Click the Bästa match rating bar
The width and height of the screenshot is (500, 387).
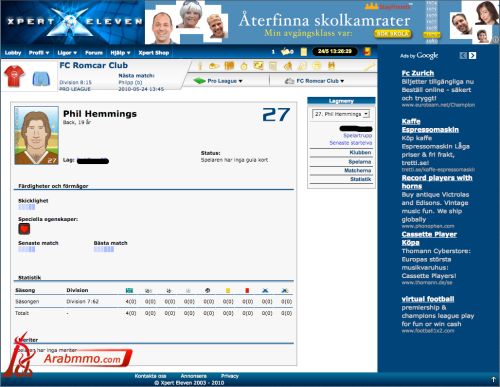(104, 249)
